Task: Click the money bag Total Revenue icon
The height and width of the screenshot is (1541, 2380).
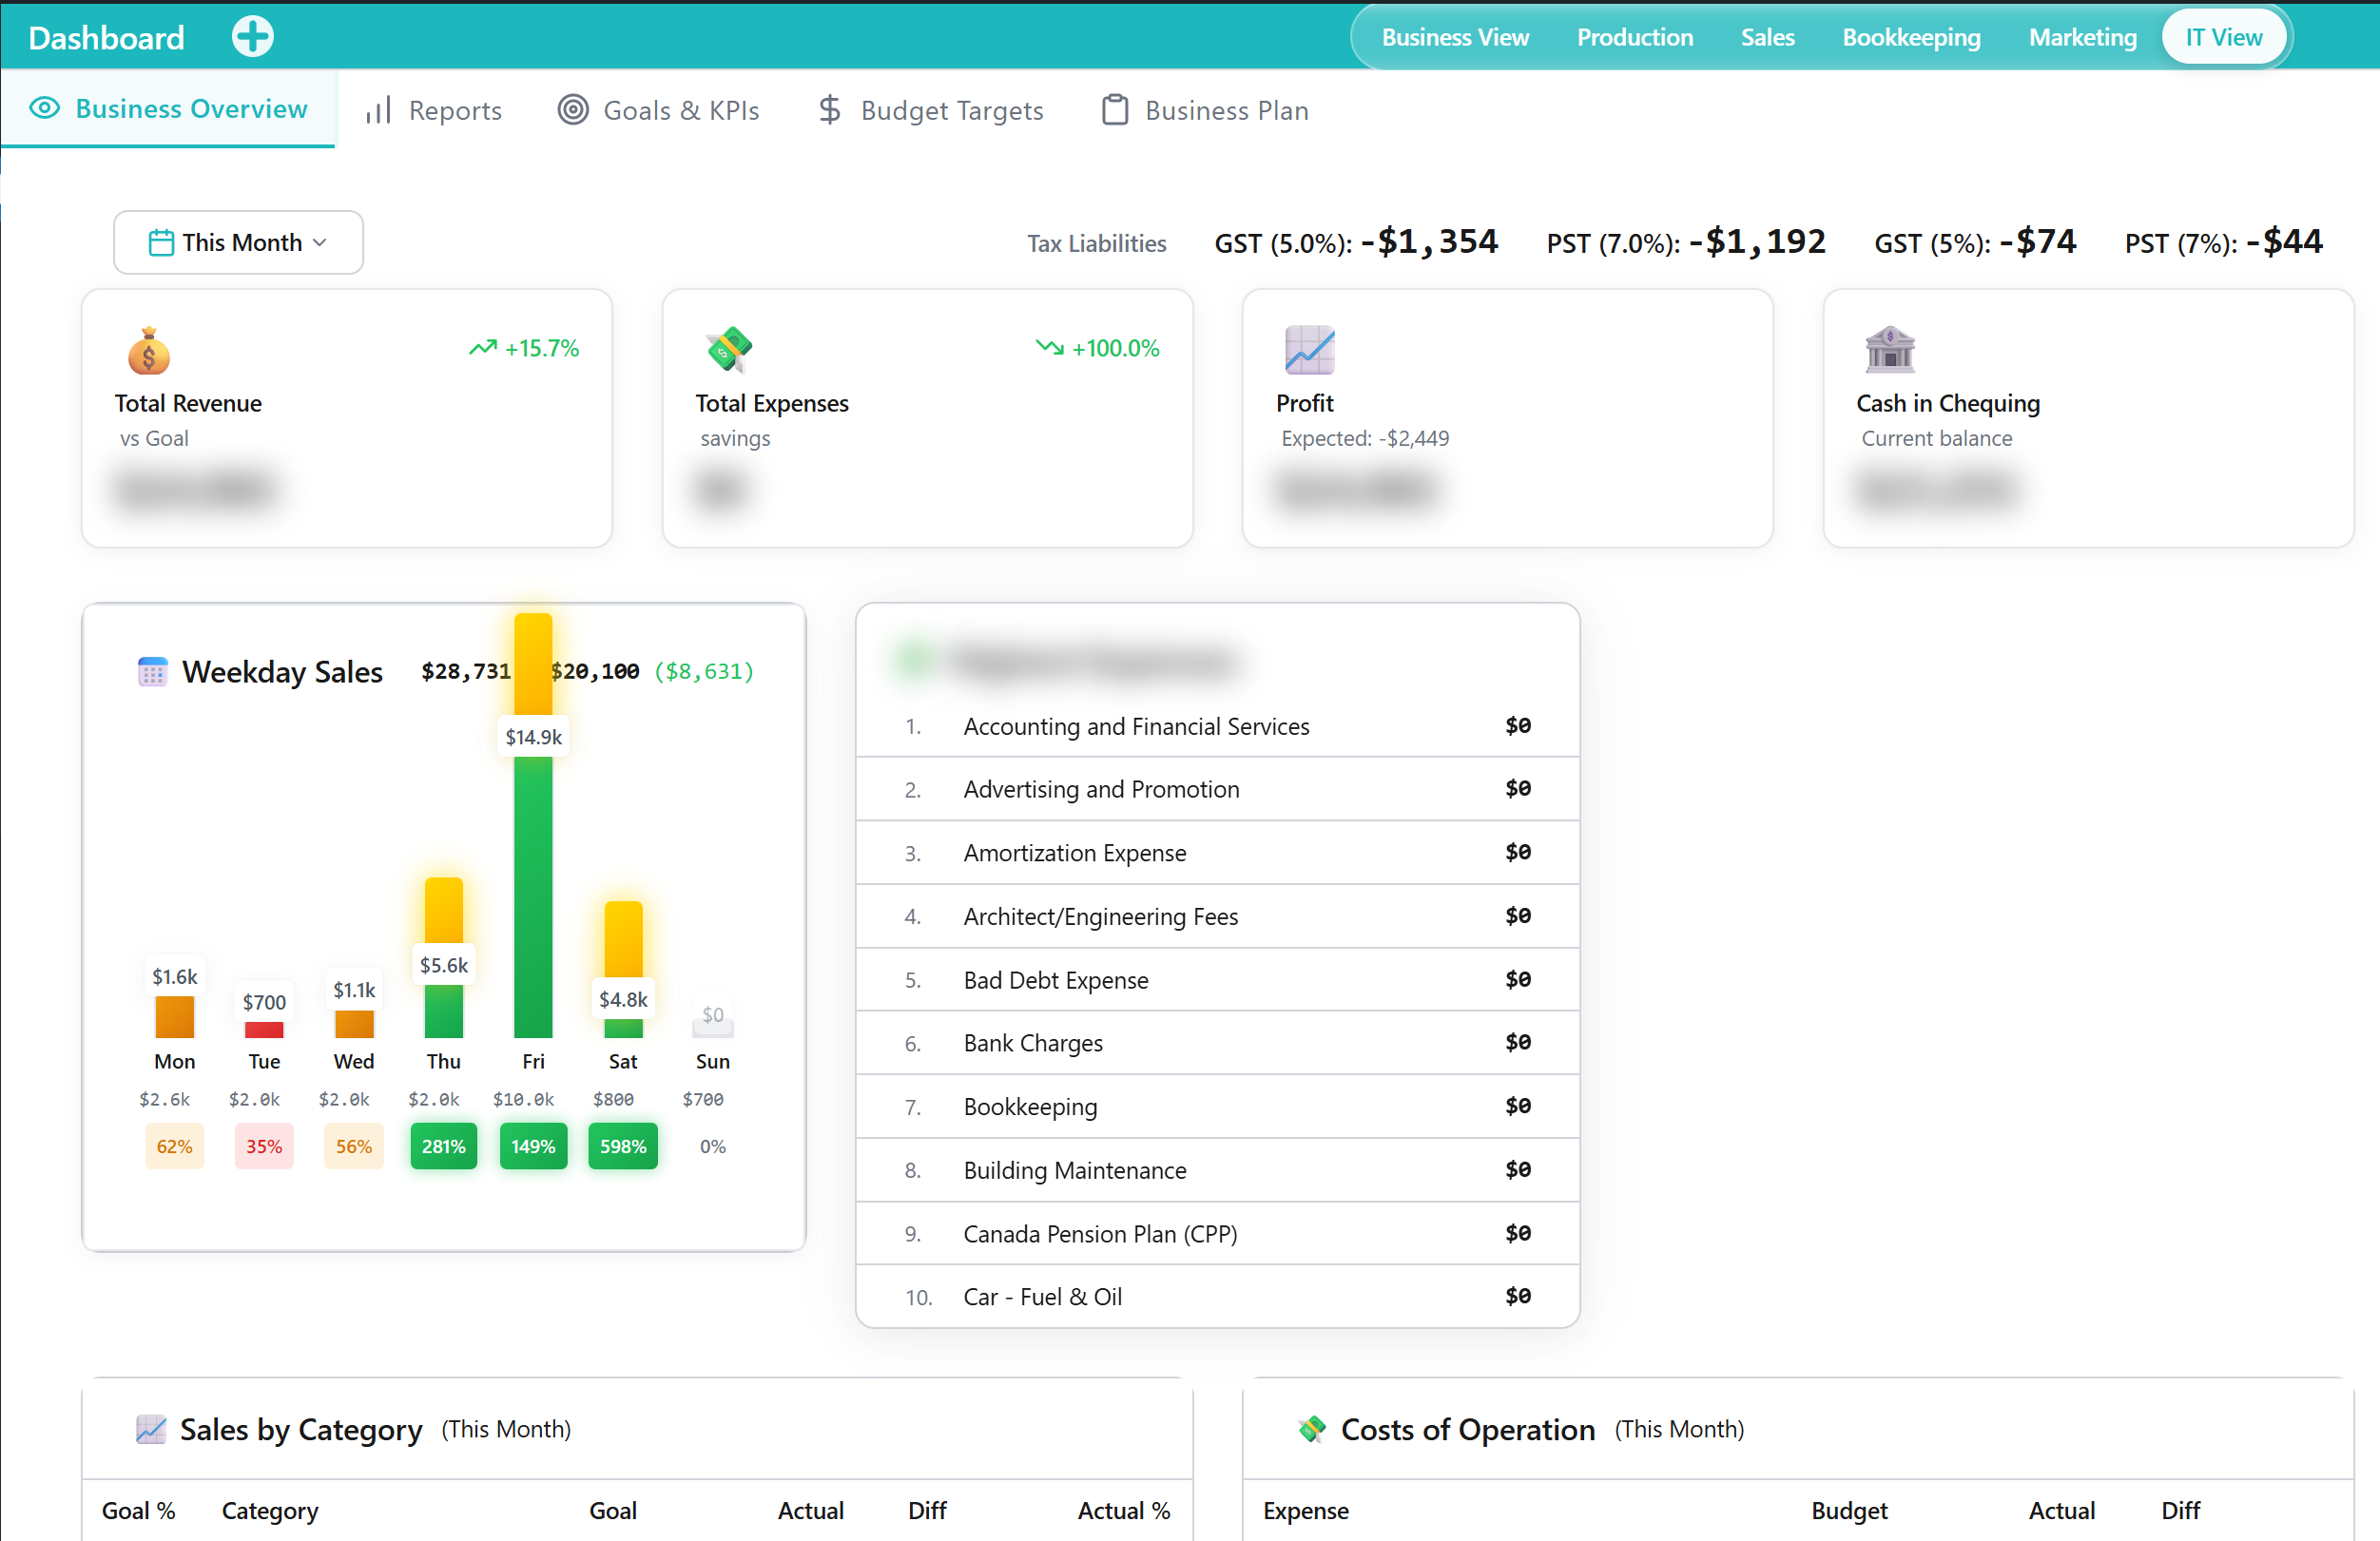Action: tap(148, 350)
